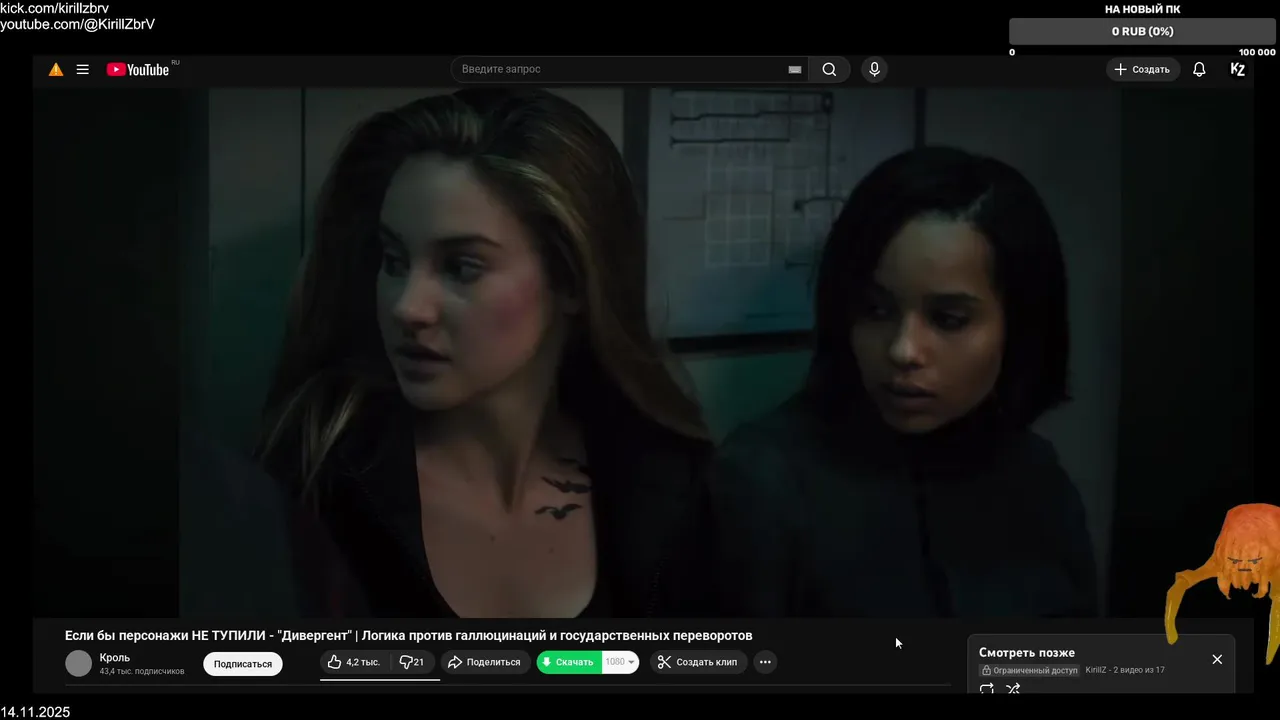The height and width of the screenshot is (720, 1280).
Task: Open the 'Кроль' channel name link
Action: click(115, 658)
